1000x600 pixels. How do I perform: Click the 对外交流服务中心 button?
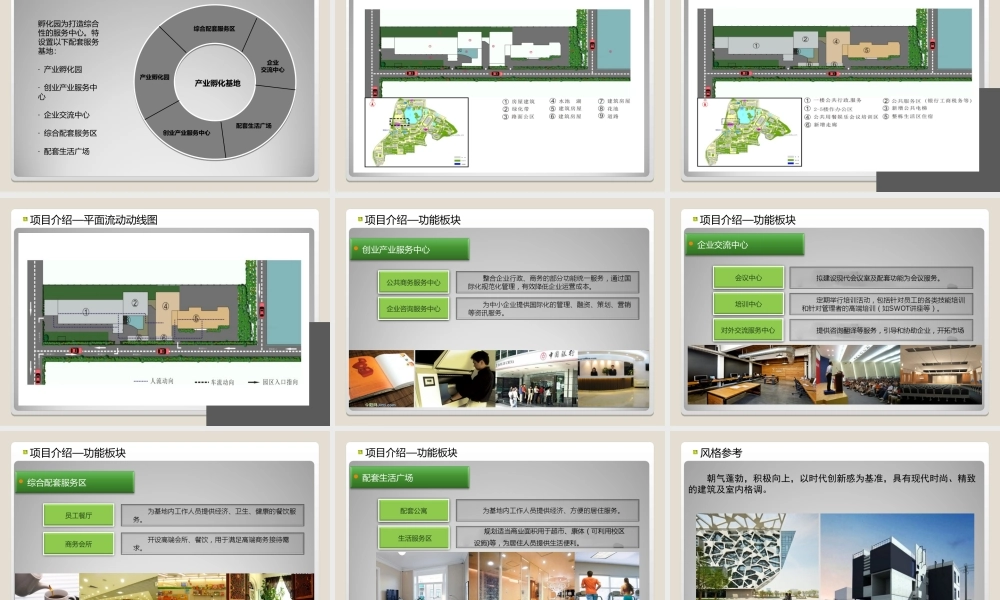click(748, 330)
